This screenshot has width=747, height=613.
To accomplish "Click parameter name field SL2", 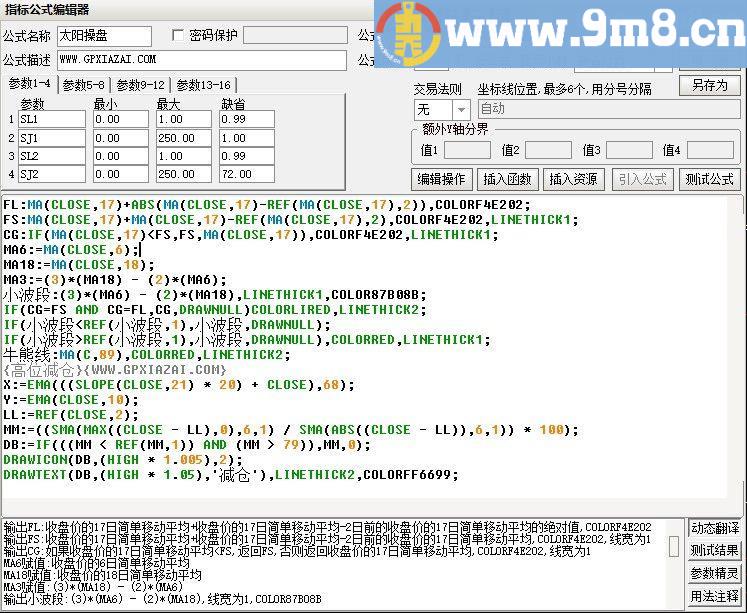I will click(52, 156).
